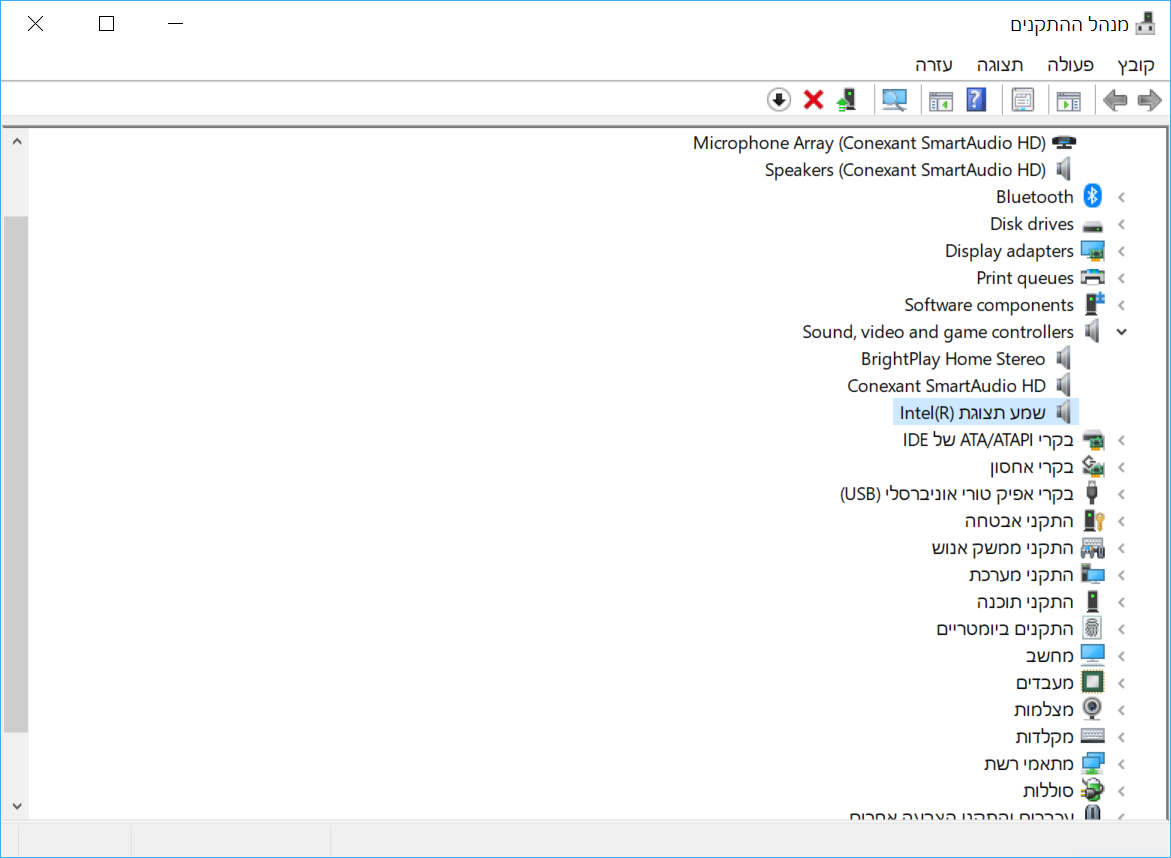The image size is (1171, 858).
Task: Open the פעולה menu
Action: point(1070,65)
